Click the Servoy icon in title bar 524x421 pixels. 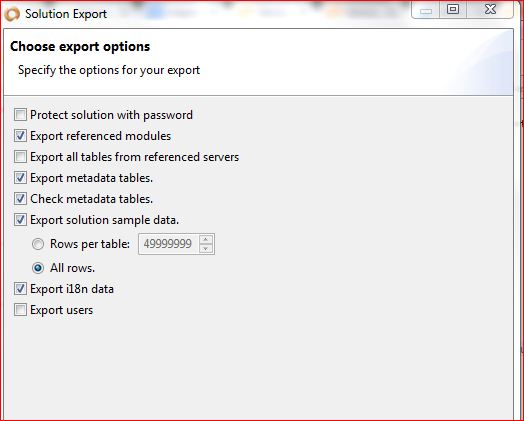[12, 14]
